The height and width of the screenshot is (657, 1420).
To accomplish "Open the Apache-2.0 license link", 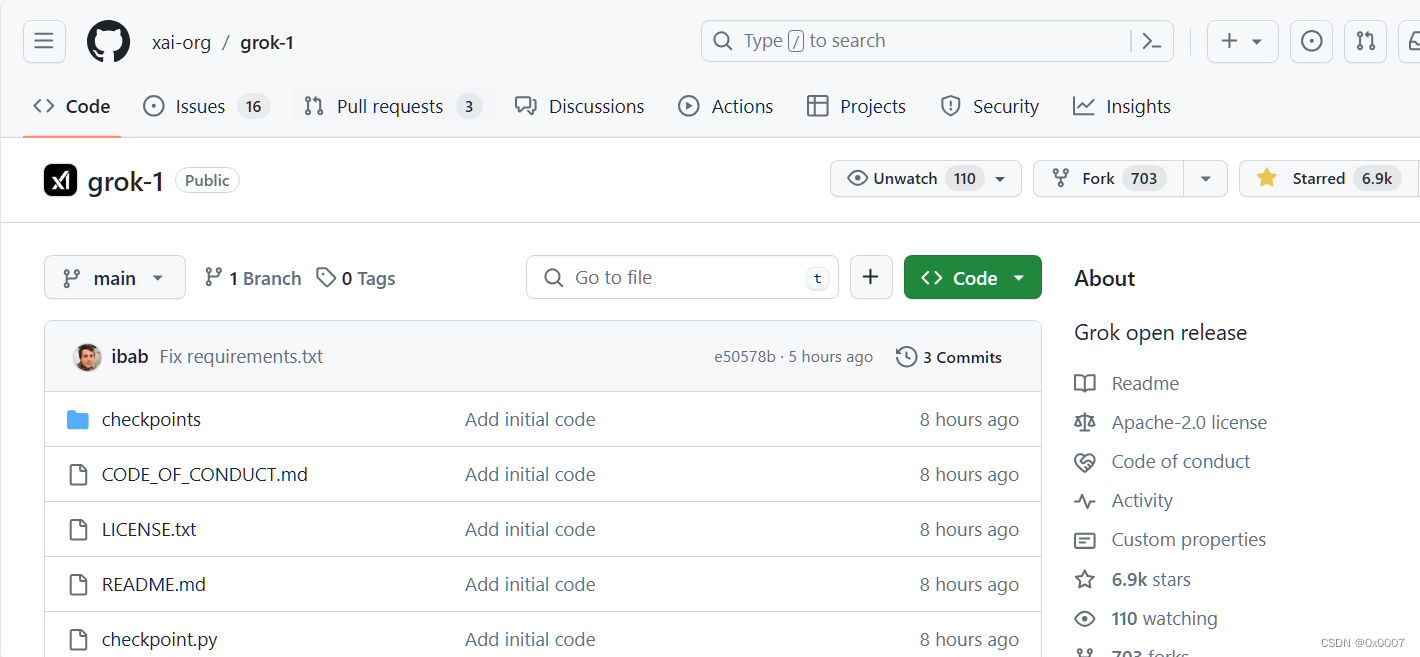I will click(1189, 422).
